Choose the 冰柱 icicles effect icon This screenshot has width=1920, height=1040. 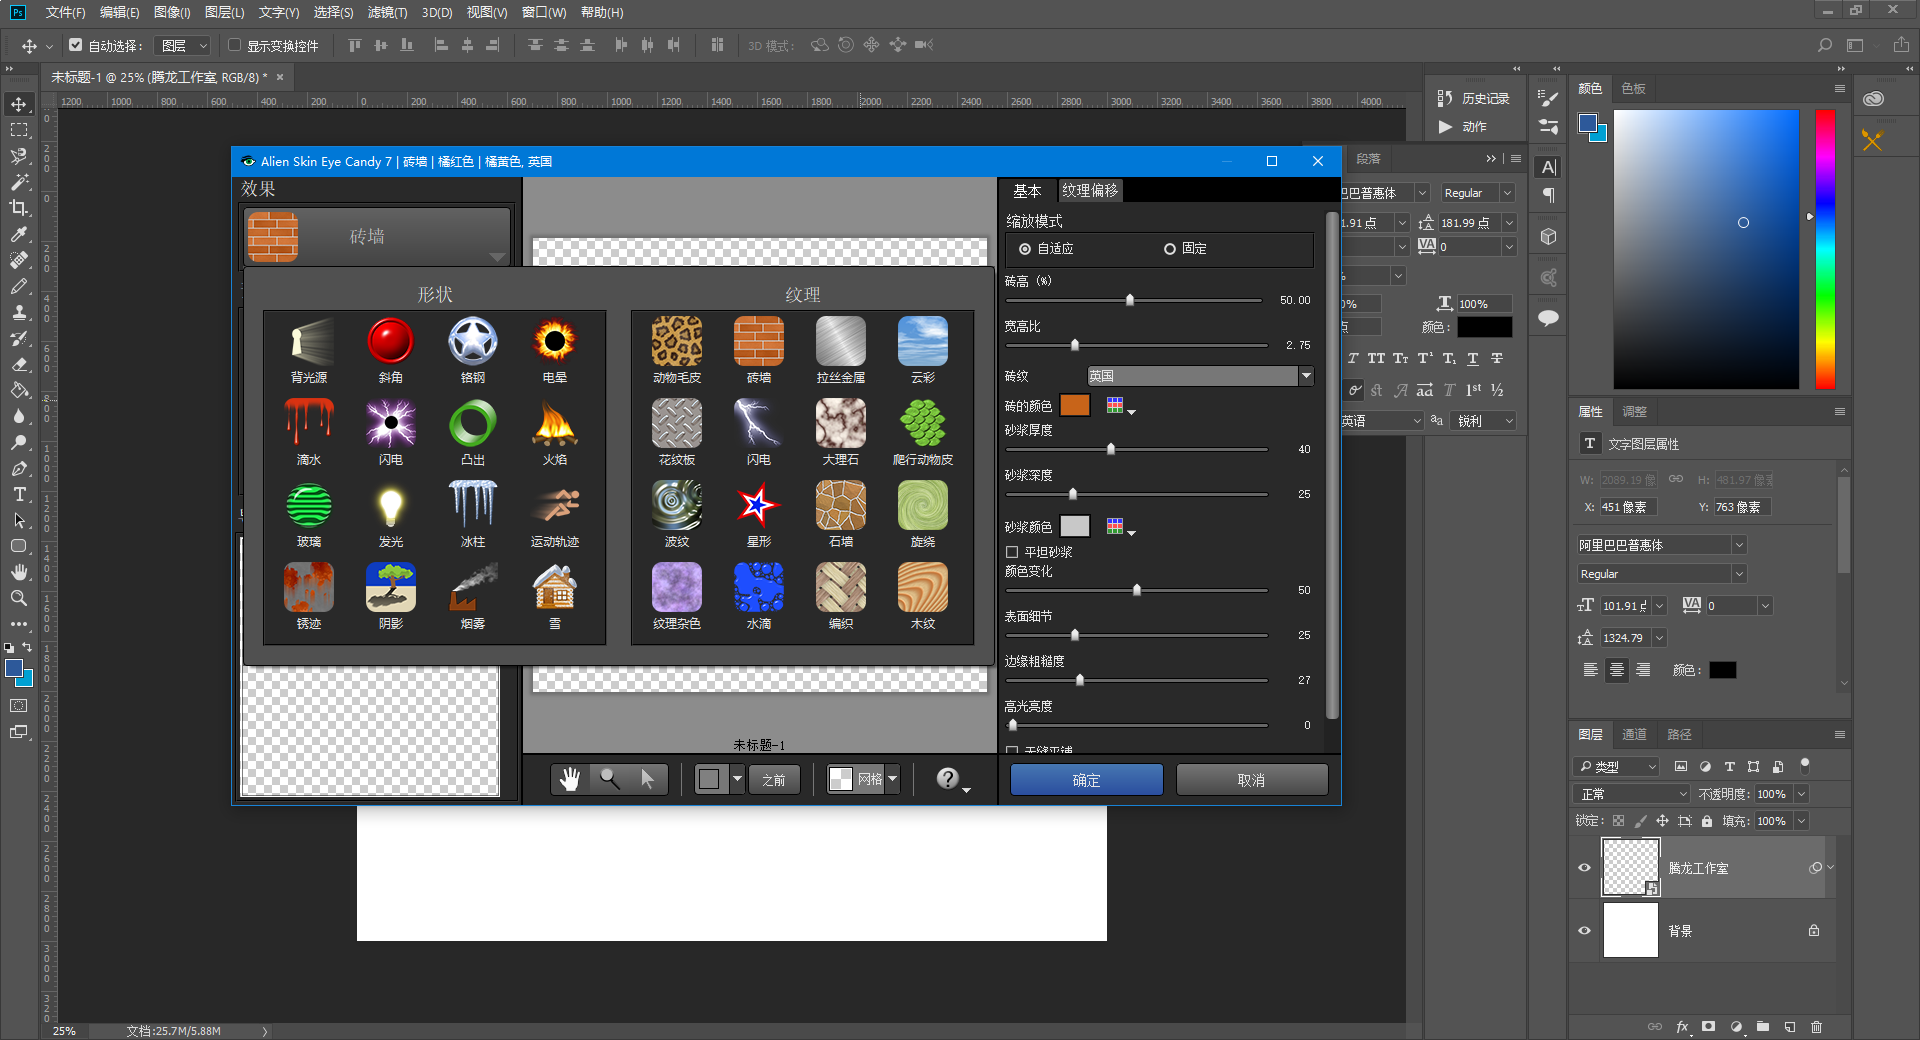coord(473,506)
